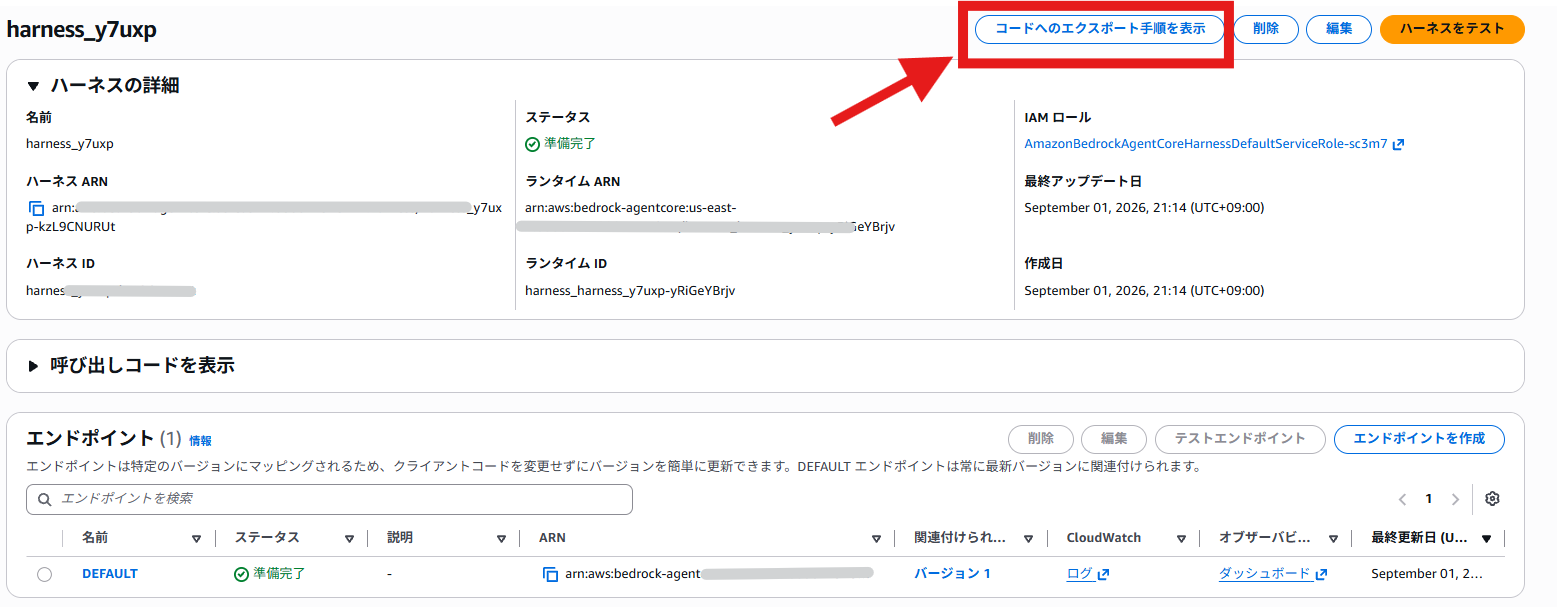Collapse the ハーネスの詳細 section
Viewport: 1557px width, 607px height.
click(x=34, y=86)
